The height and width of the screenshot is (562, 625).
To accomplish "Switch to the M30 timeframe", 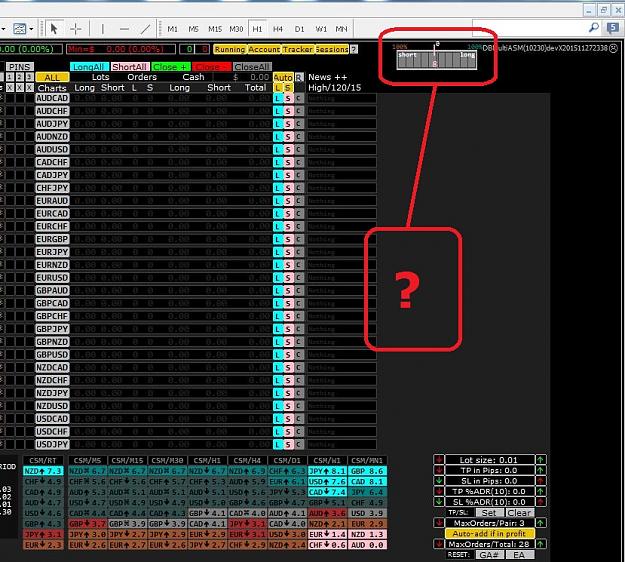I will [x=236, y=29].
